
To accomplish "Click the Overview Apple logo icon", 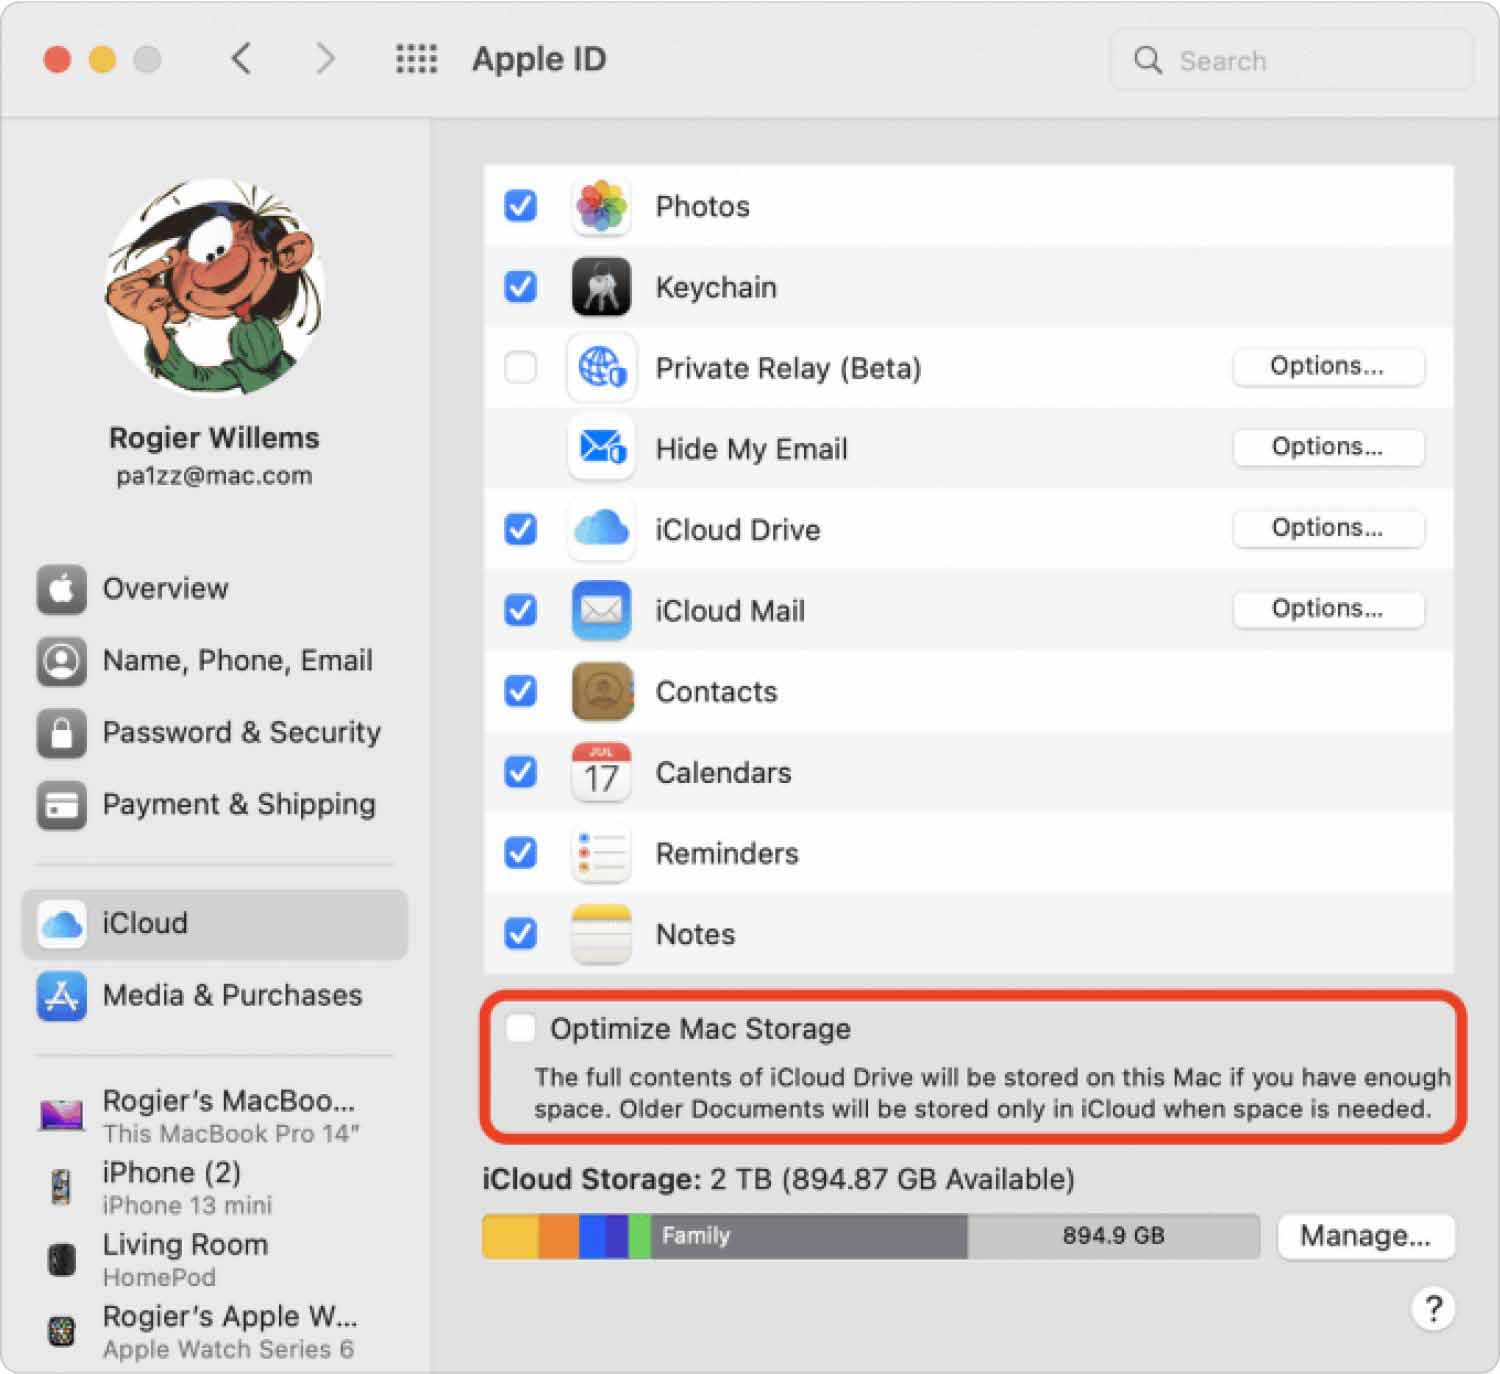I will click(62, 589).
